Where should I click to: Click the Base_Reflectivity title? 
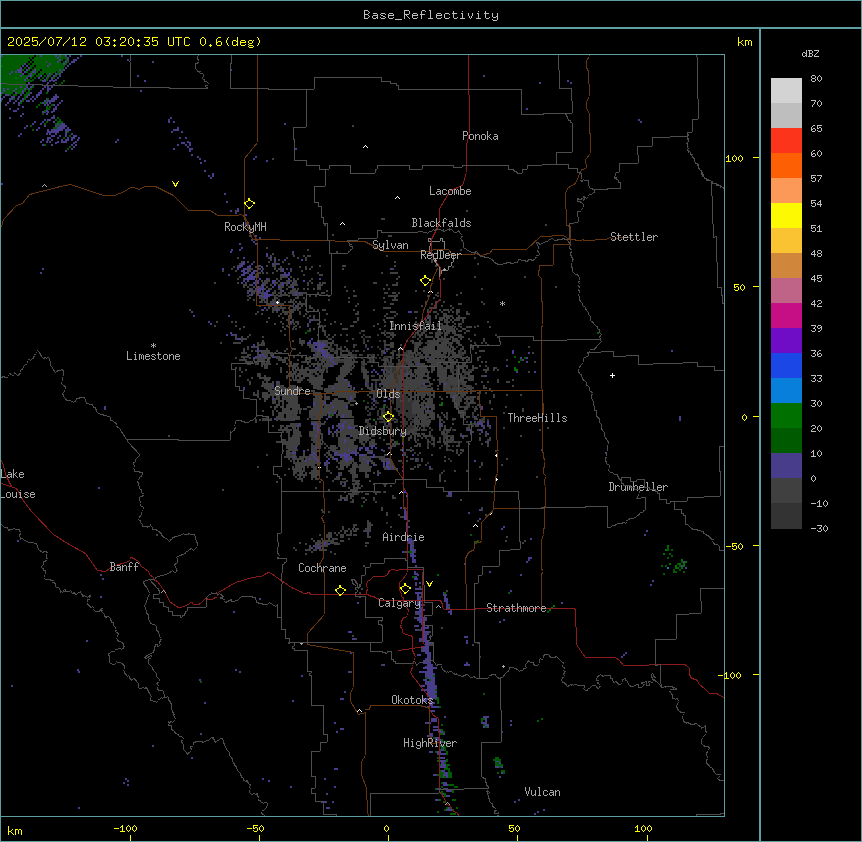431,15
